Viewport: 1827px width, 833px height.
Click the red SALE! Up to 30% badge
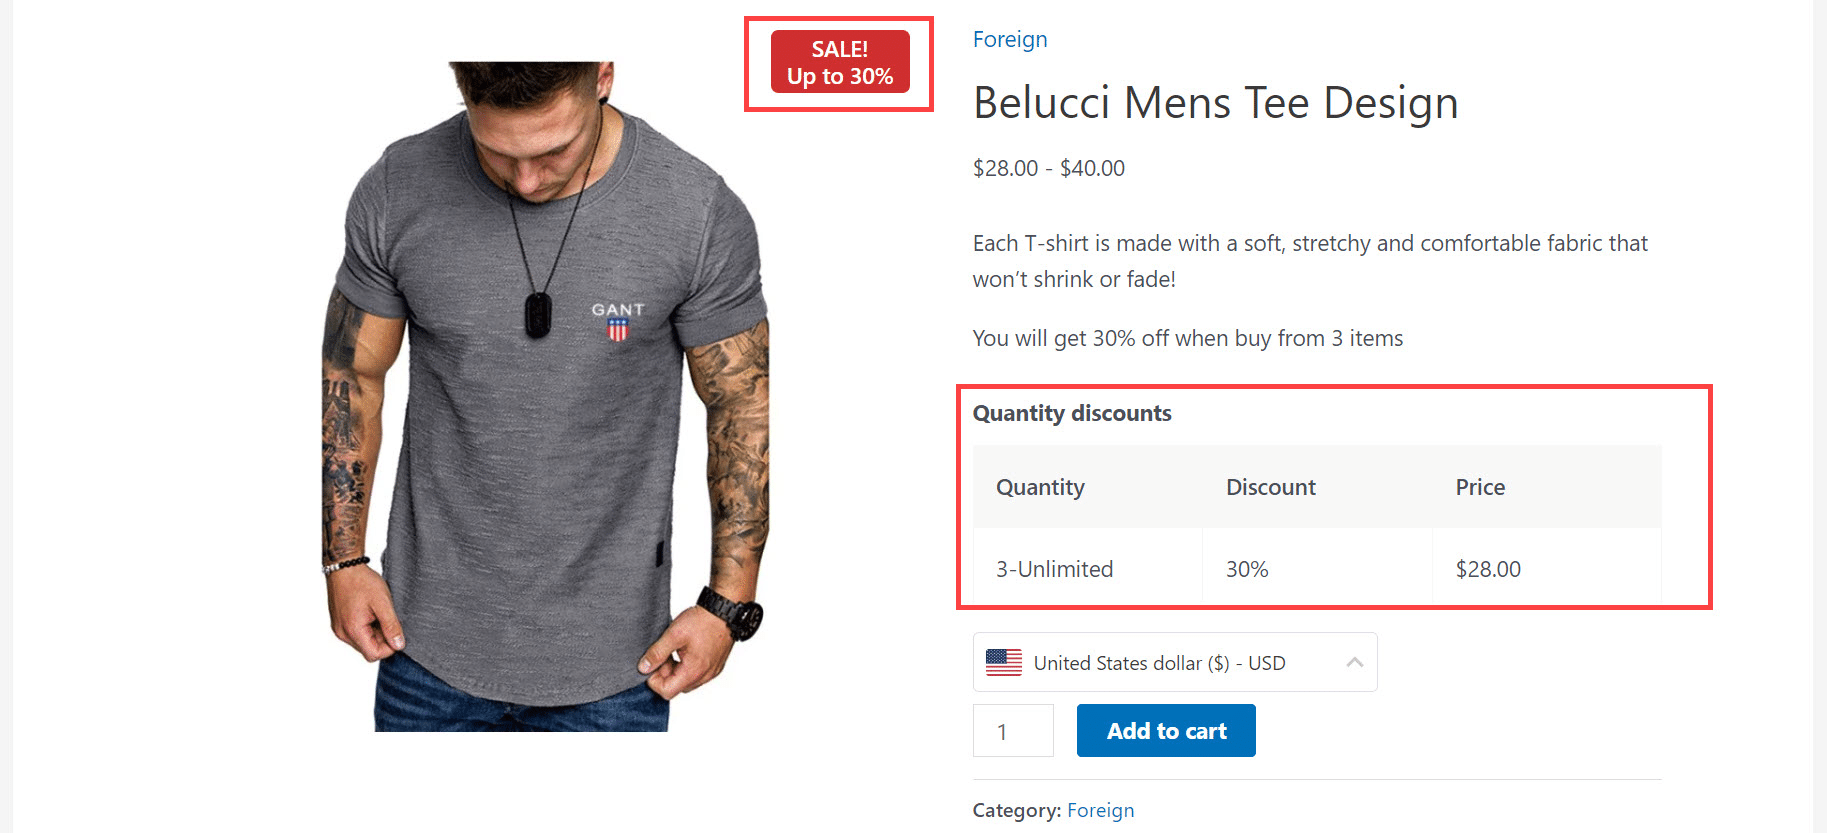click(840, 62)
